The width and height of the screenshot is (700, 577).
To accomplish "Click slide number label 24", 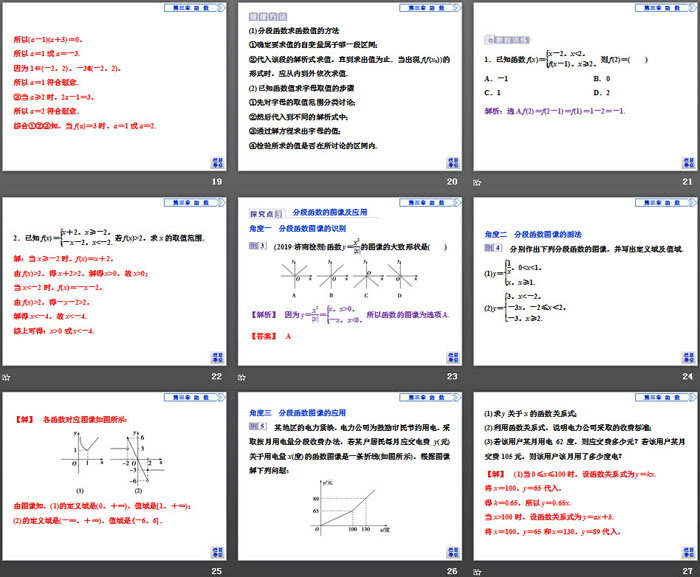I will point(688,376).
